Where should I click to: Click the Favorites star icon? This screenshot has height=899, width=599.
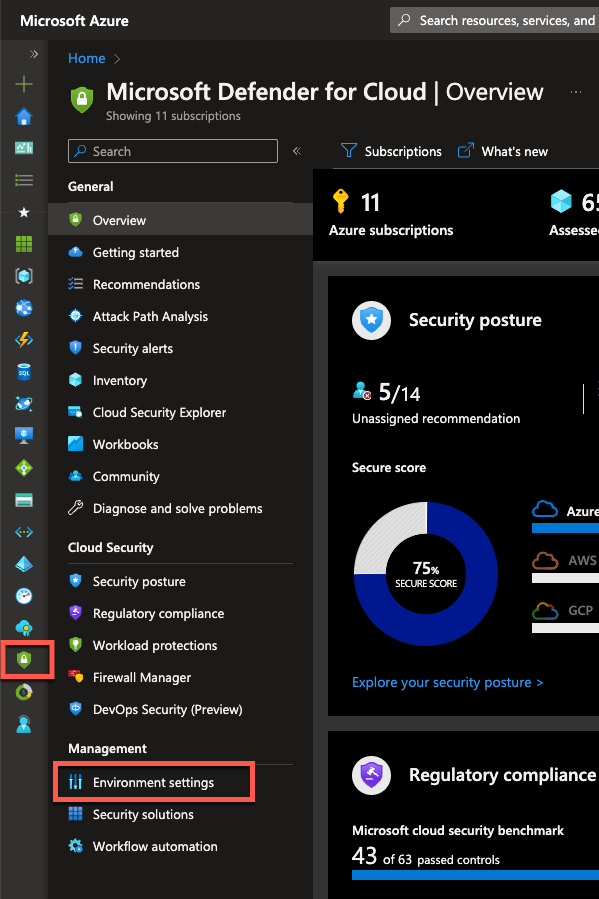[x=24, y=212]
